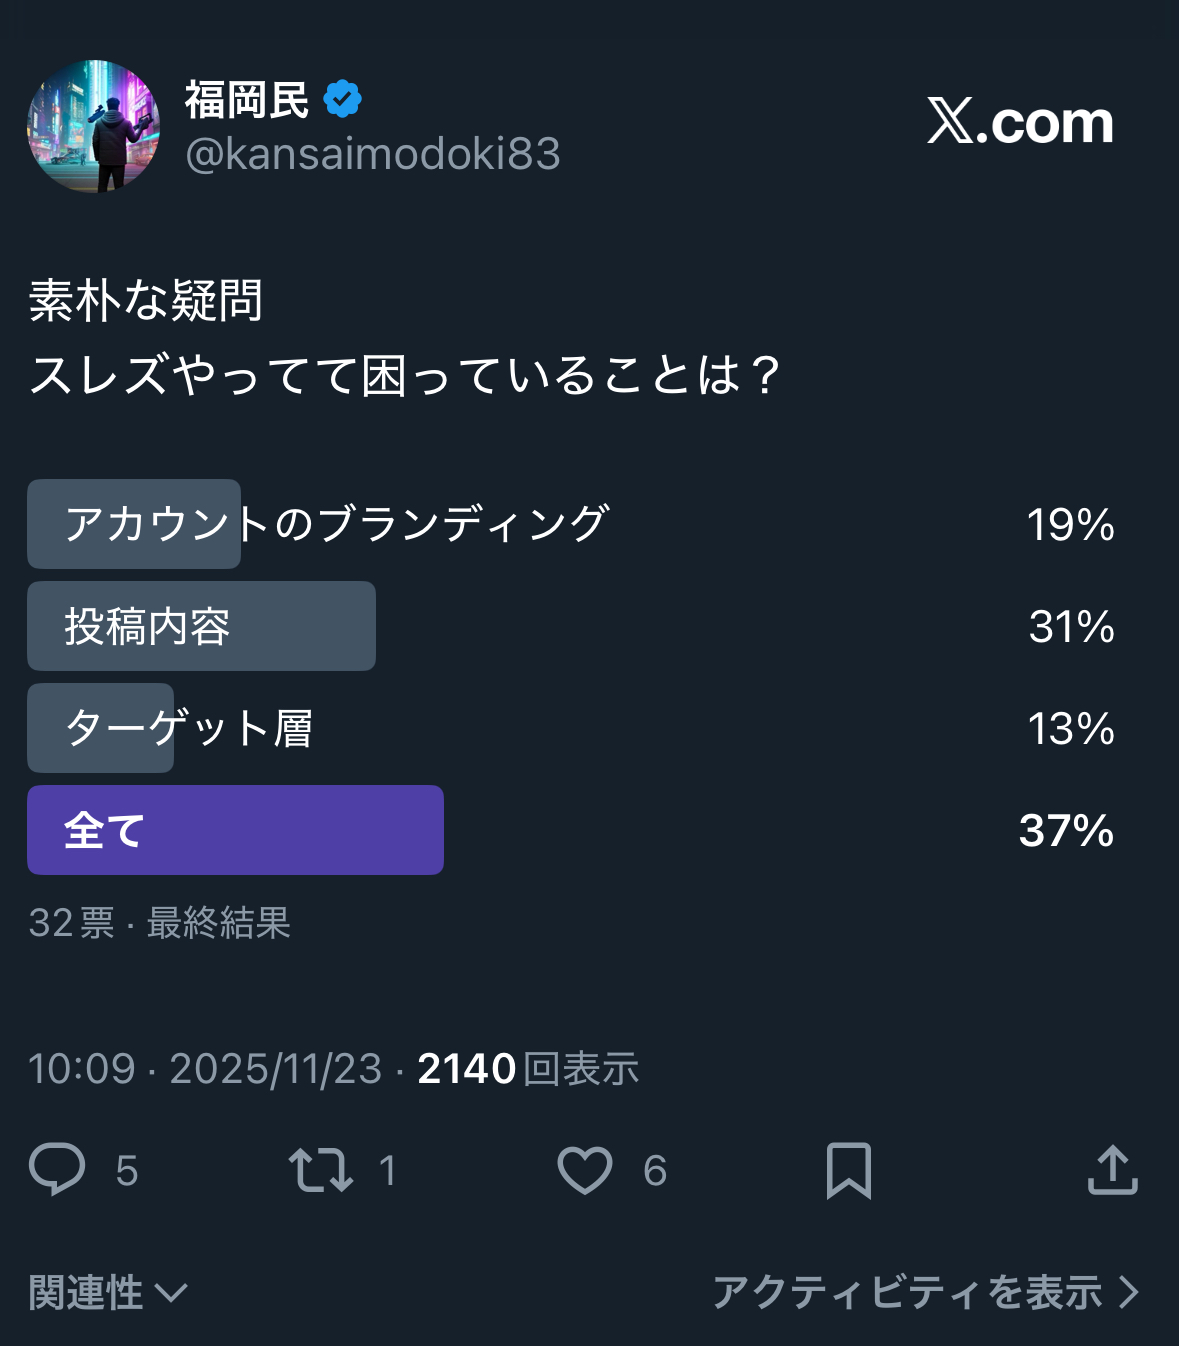Open アクティビティを表示 activity link
Screen dimensions: 1179x1346
(907, 1292)
